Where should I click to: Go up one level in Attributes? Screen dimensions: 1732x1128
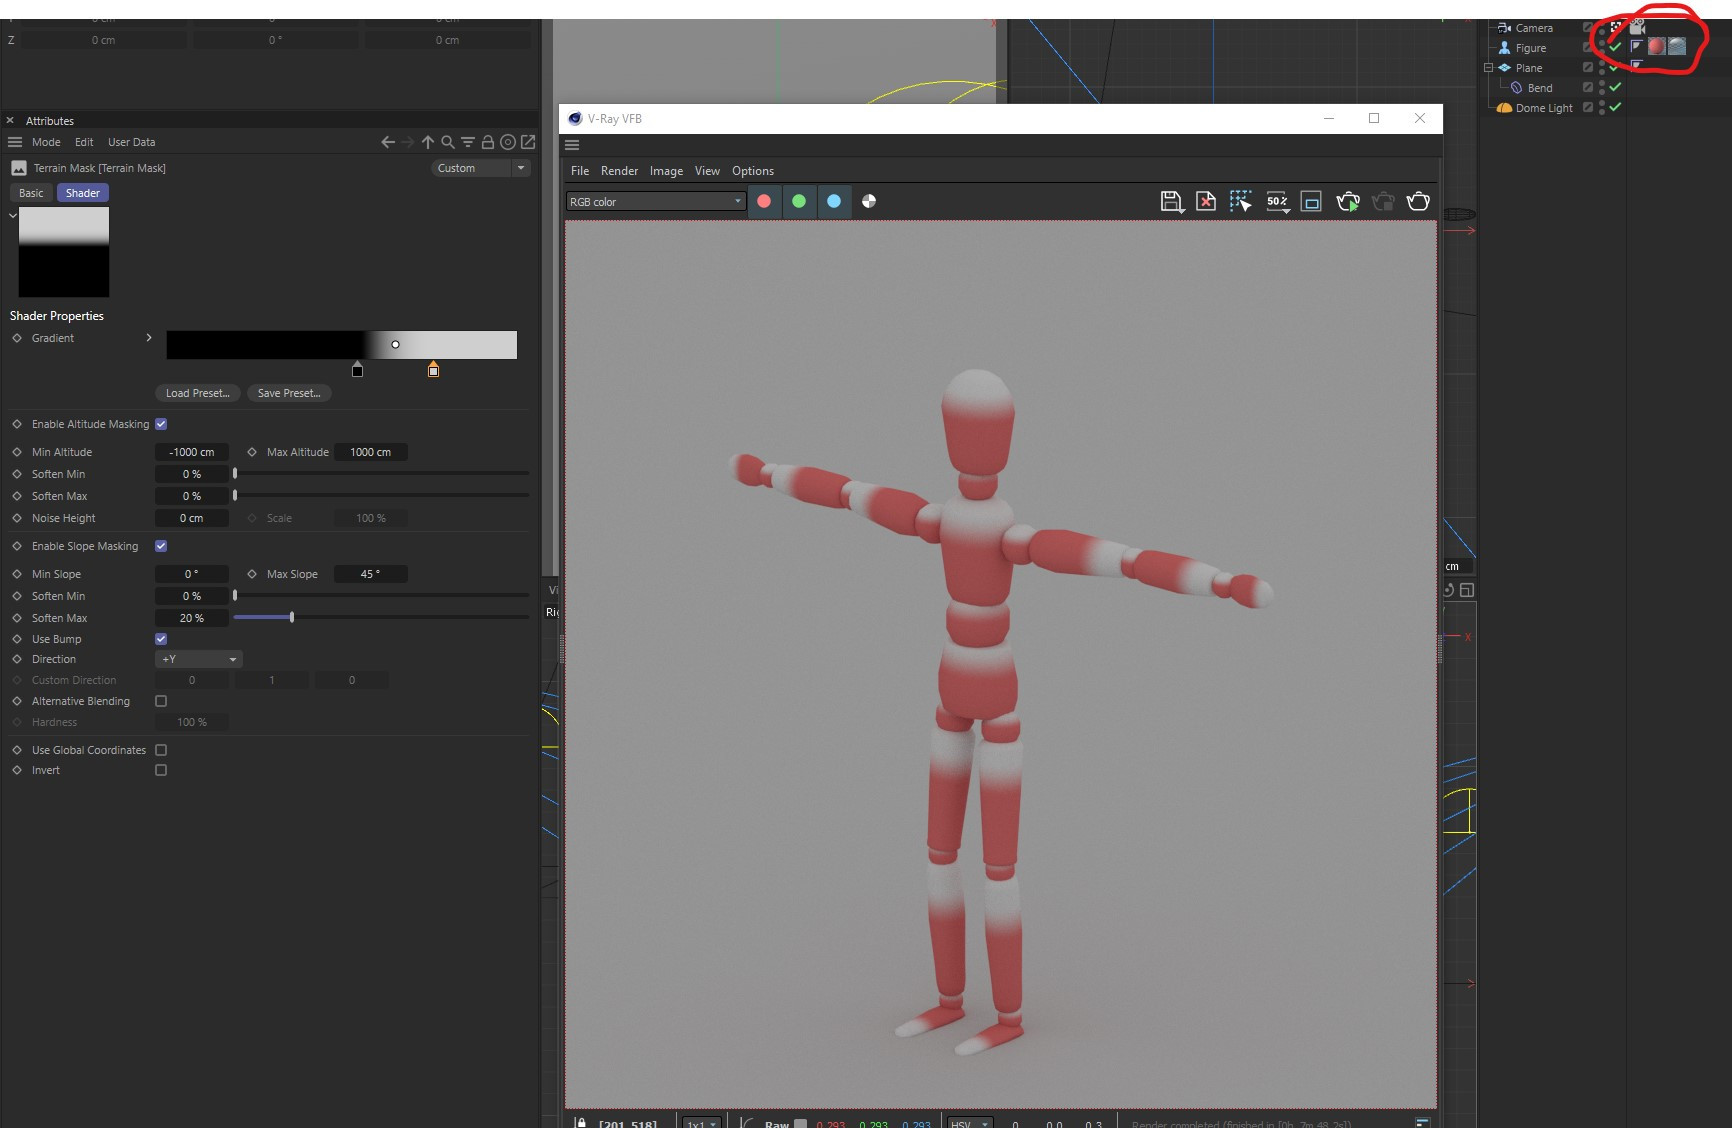[428, 142]
